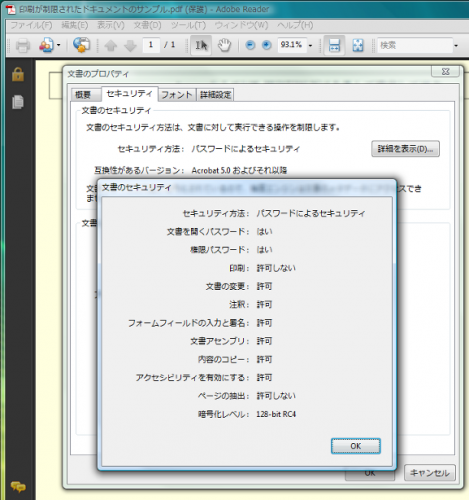Switch to the フォント tab
Screen dimensions: 469x500
177,95
